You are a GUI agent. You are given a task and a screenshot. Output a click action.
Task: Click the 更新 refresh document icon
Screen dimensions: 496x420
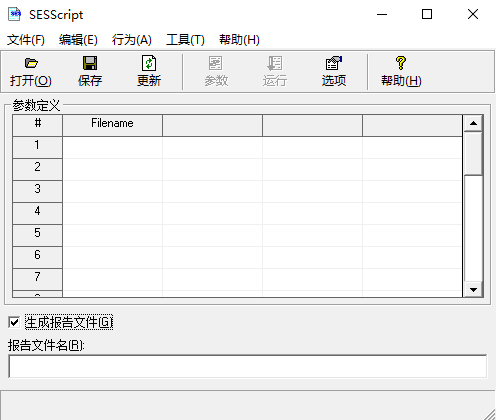pos(149,63)
